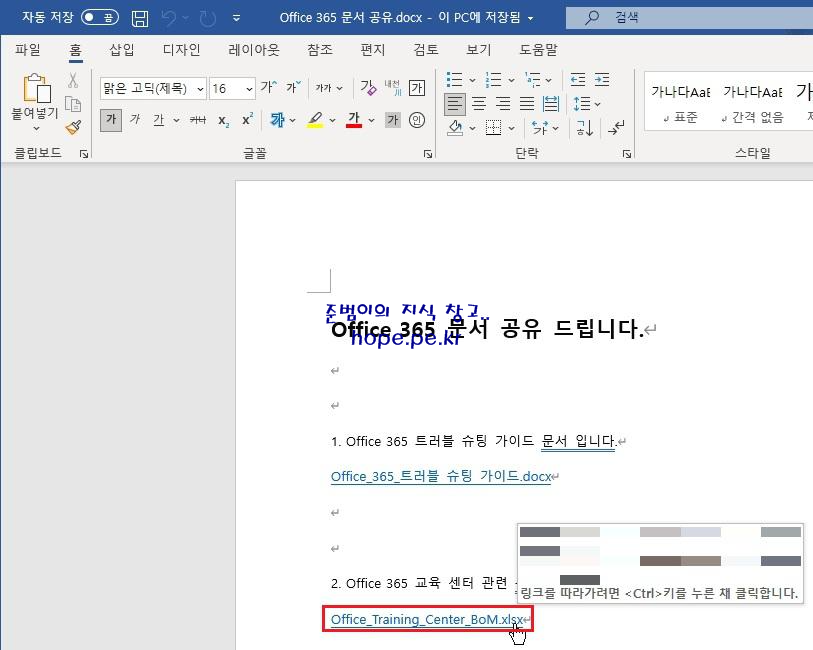Click the Save disk icon

[139, 18]
